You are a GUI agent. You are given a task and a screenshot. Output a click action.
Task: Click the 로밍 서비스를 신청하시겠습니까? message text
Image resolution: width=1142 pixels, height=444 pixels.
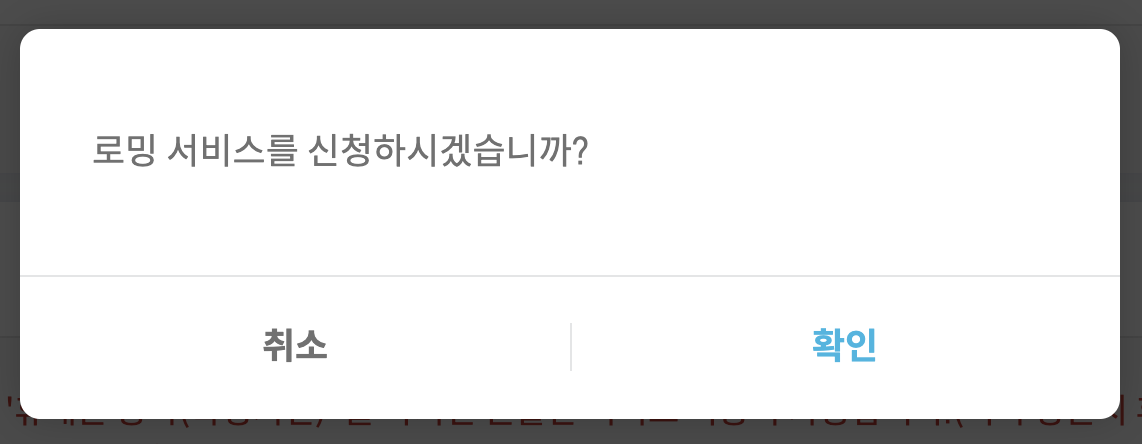(340, 151)
